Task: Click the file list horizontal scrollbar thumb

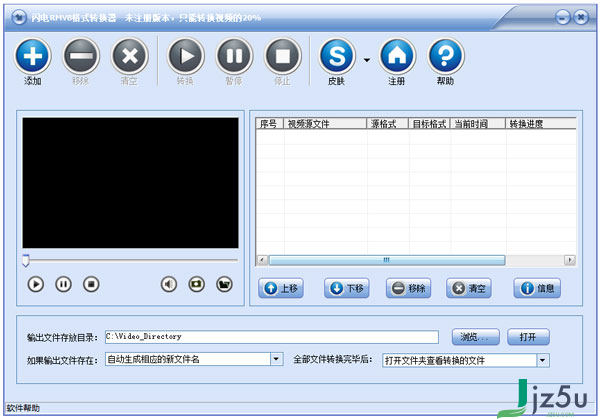Action: [x=387, y=260]
